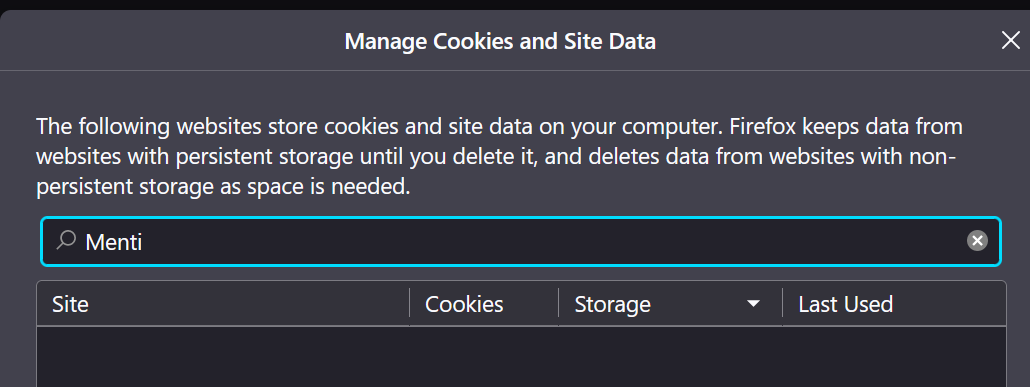
Task: Click the divider between Site and Cookies columns
Action: [409, 306]
